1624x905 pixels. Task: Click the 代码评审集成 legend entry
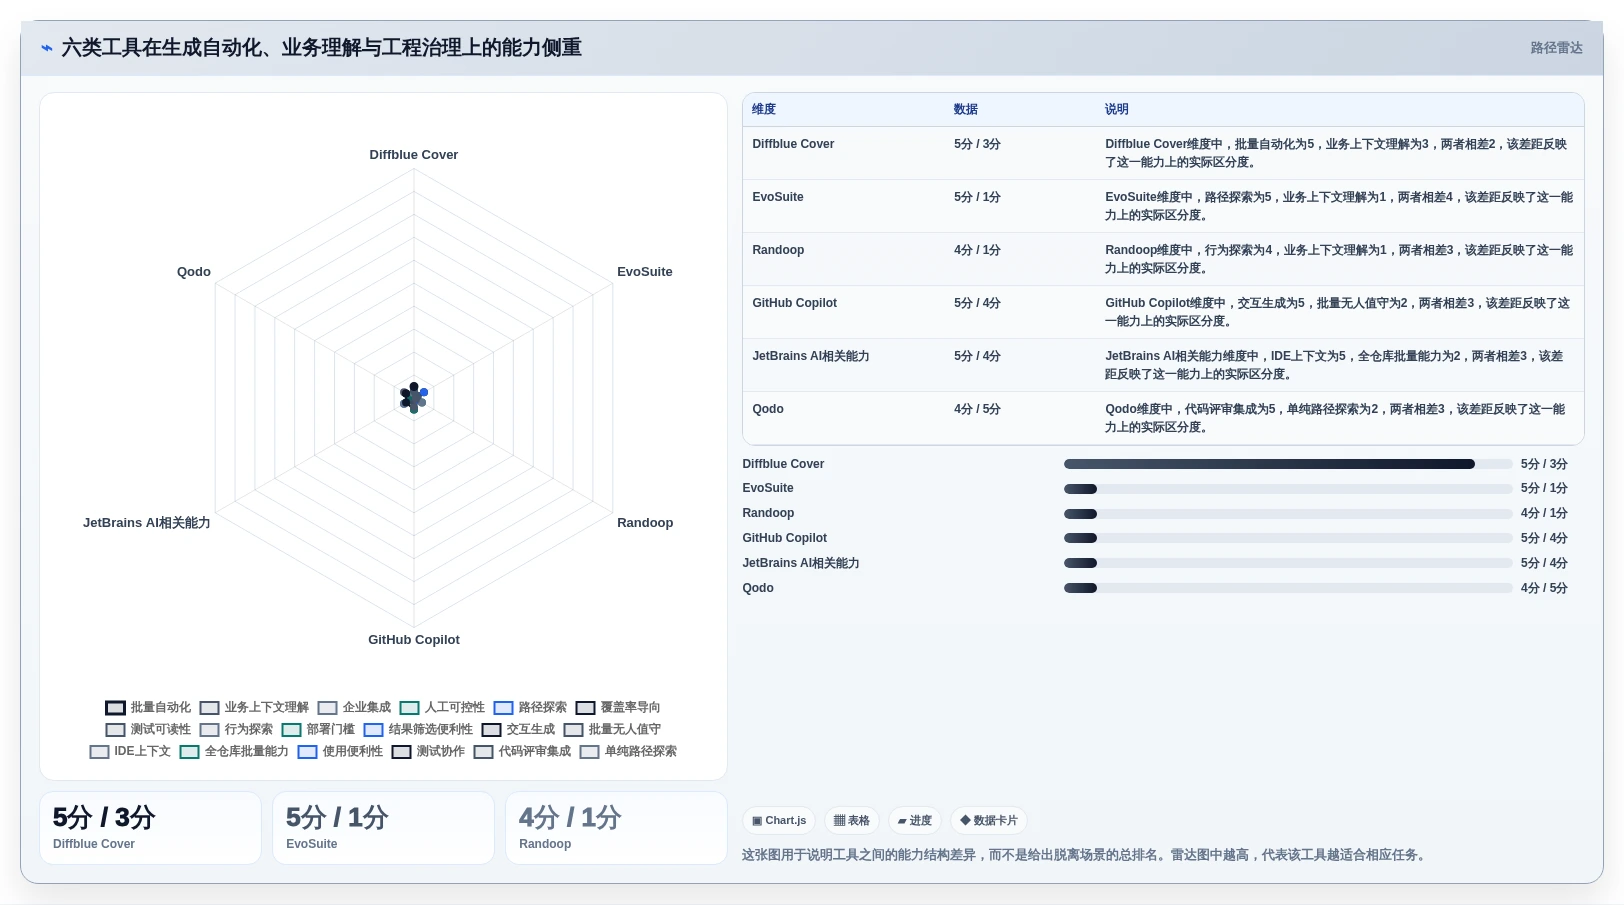(x=522, y=751)
